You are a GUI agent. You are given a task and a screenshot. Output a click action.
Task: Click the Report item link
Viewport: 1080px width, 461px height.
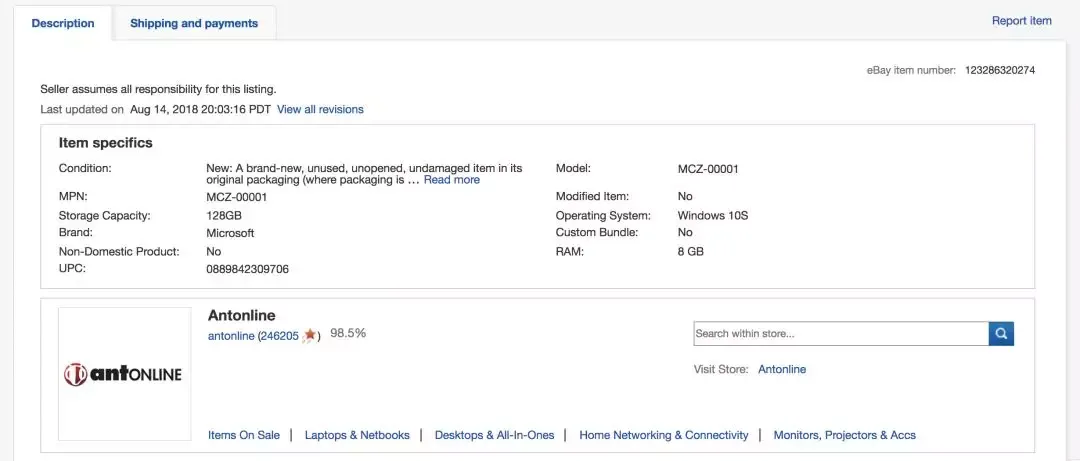(1021, 21)
